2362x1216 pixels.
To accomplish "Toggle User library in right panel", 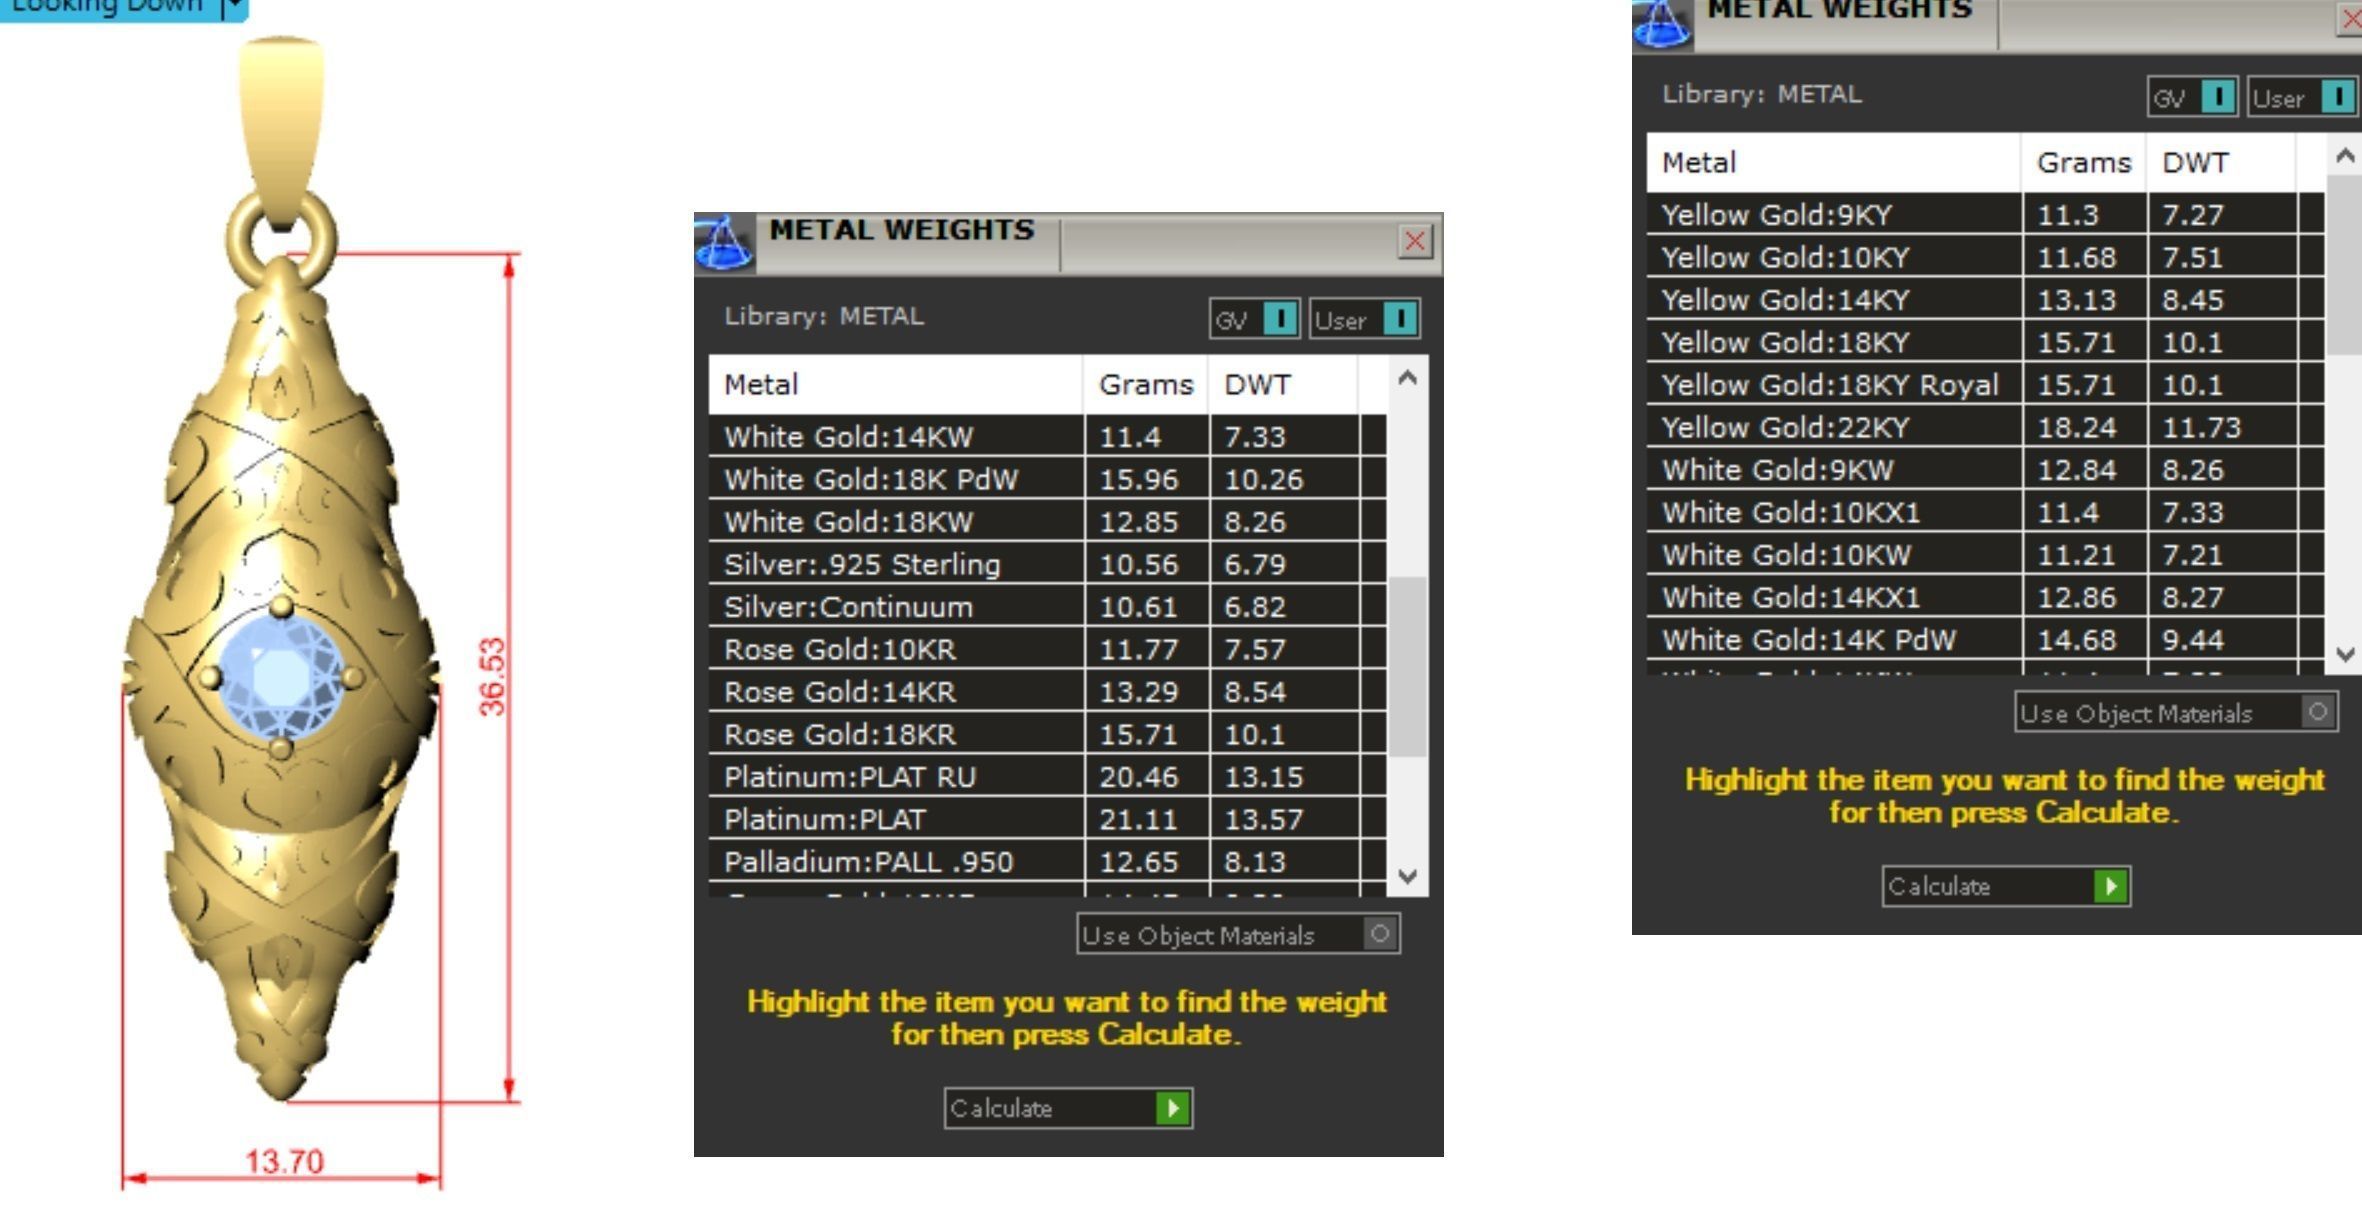I will point(2337,97).
